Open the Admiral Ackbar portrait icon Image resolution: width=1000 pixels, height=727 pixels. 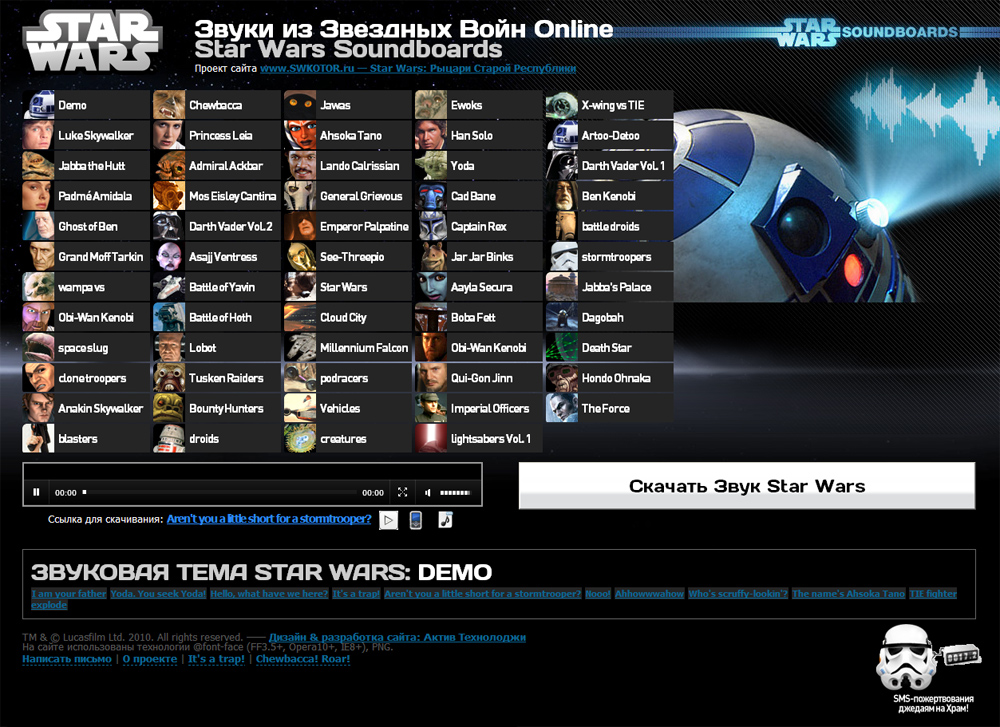[x=169, y=166]
